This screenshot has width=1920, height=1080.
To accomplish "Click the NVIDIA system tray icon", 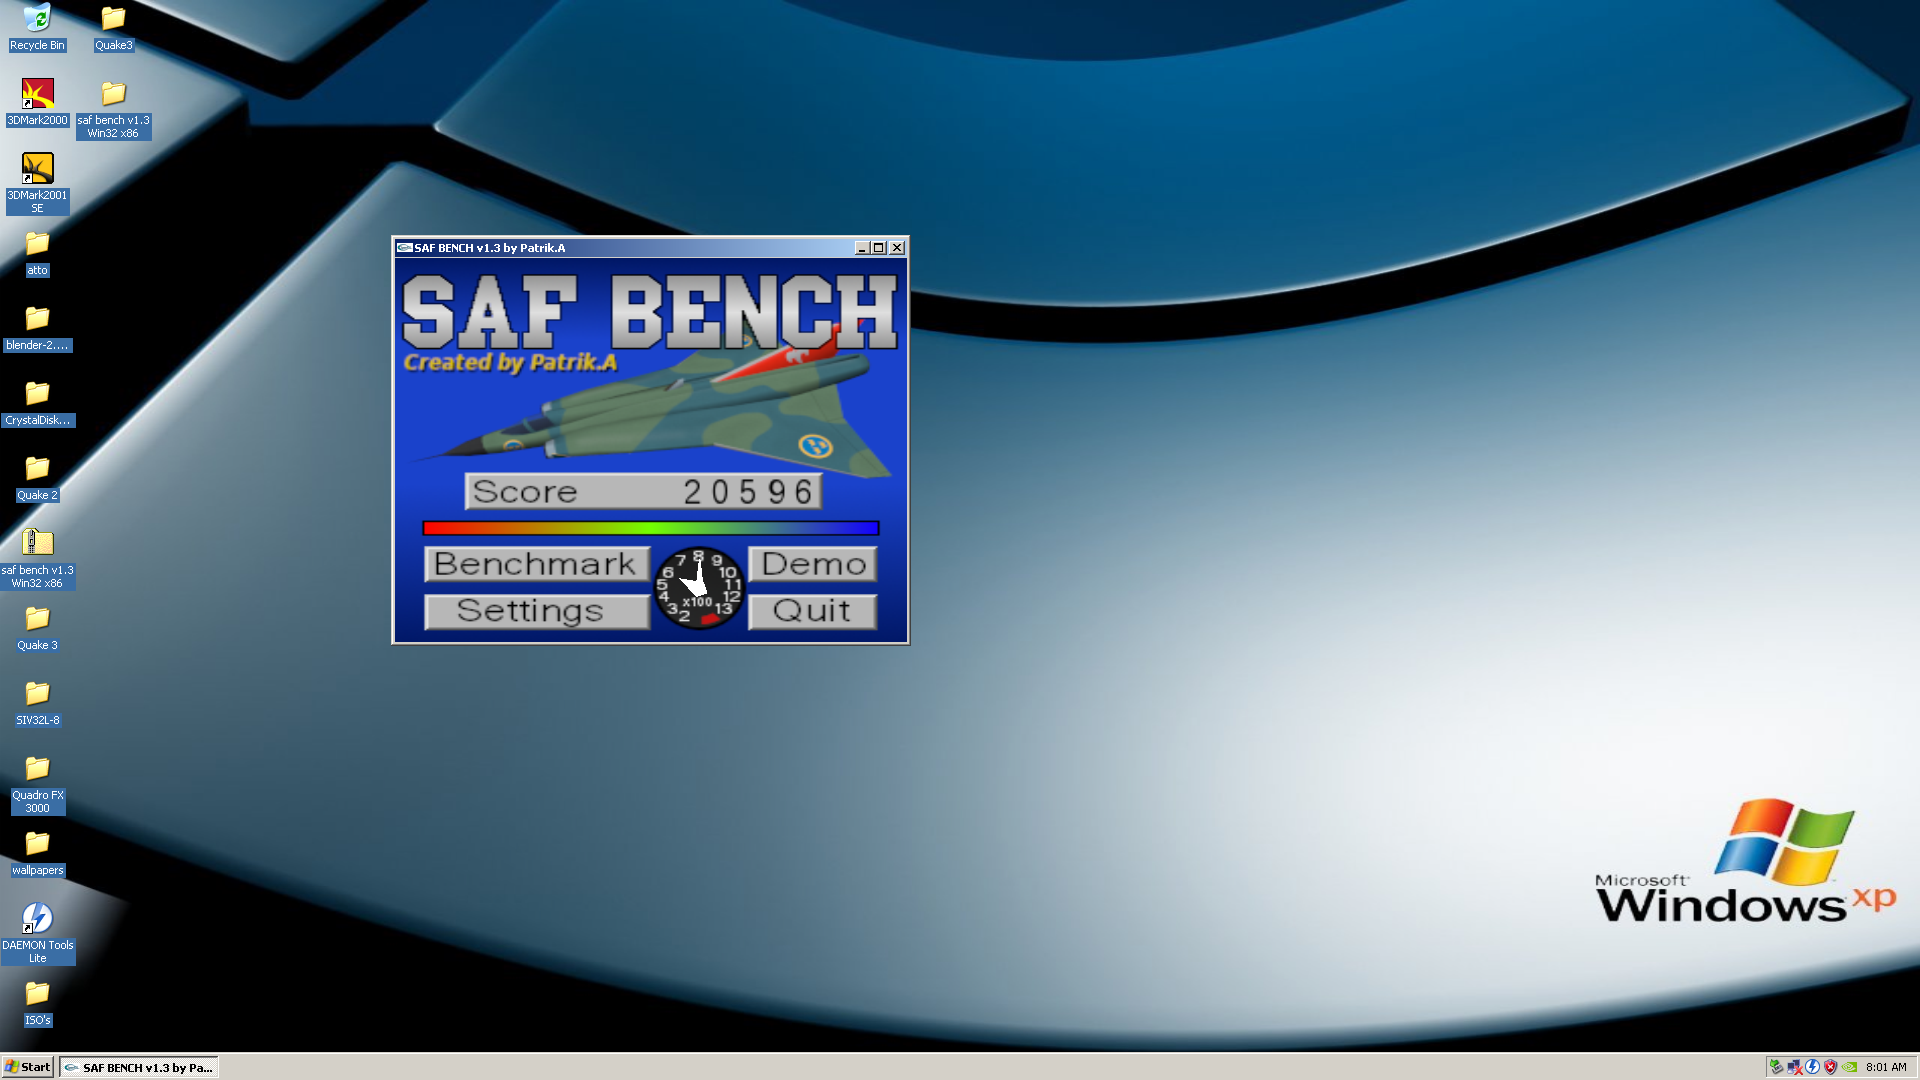I will tap(1850, 1067).
